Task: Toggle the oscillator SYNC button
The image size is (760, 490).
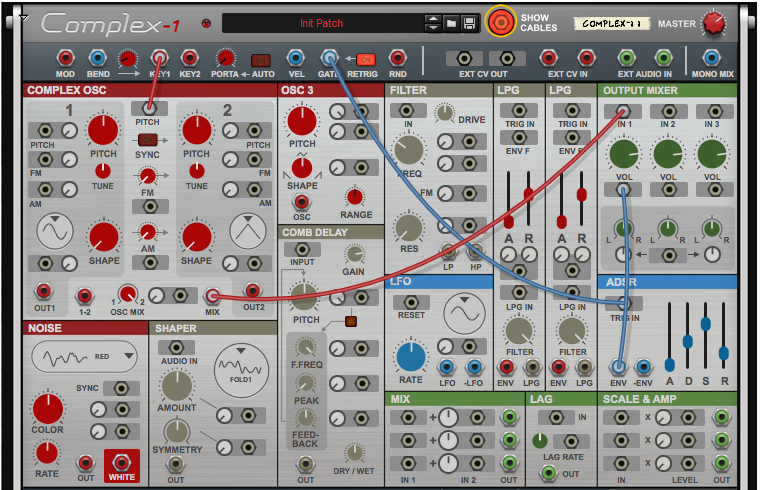Action: click(148, 140)
